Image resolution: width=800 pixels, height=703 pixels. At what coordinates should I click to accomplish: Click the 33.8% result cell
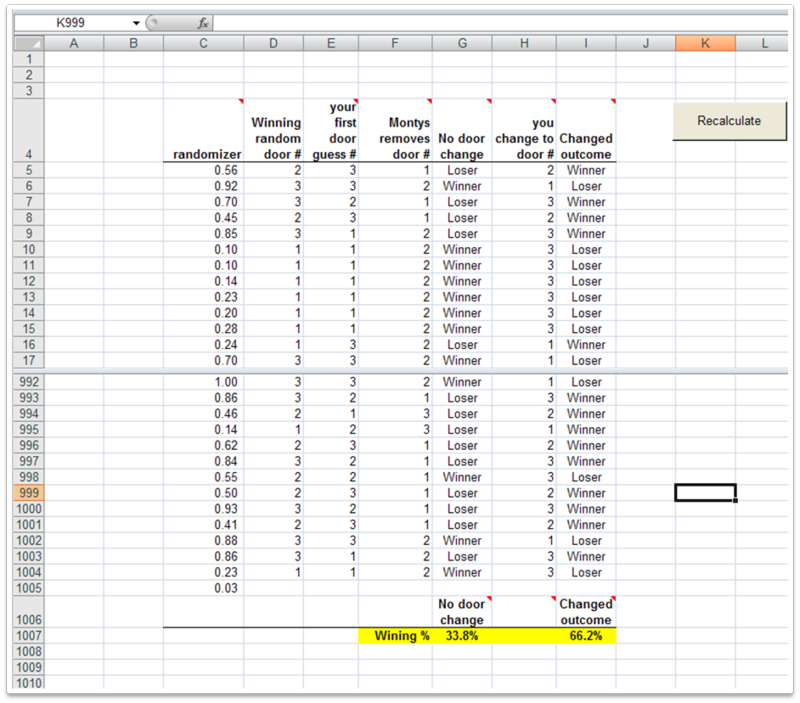[x=462, y=636]
